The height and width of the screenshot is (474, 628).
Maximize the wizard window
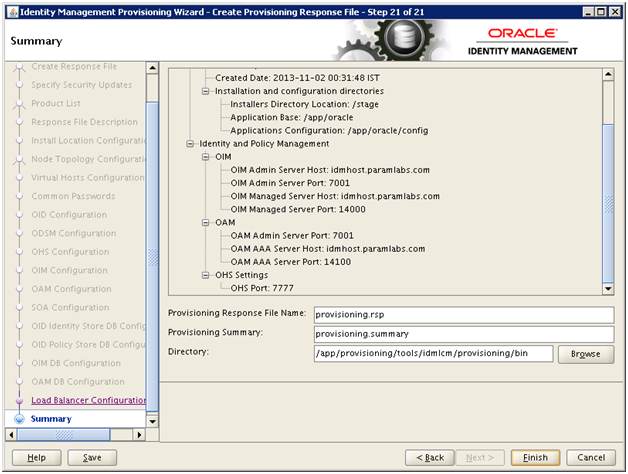601,12
